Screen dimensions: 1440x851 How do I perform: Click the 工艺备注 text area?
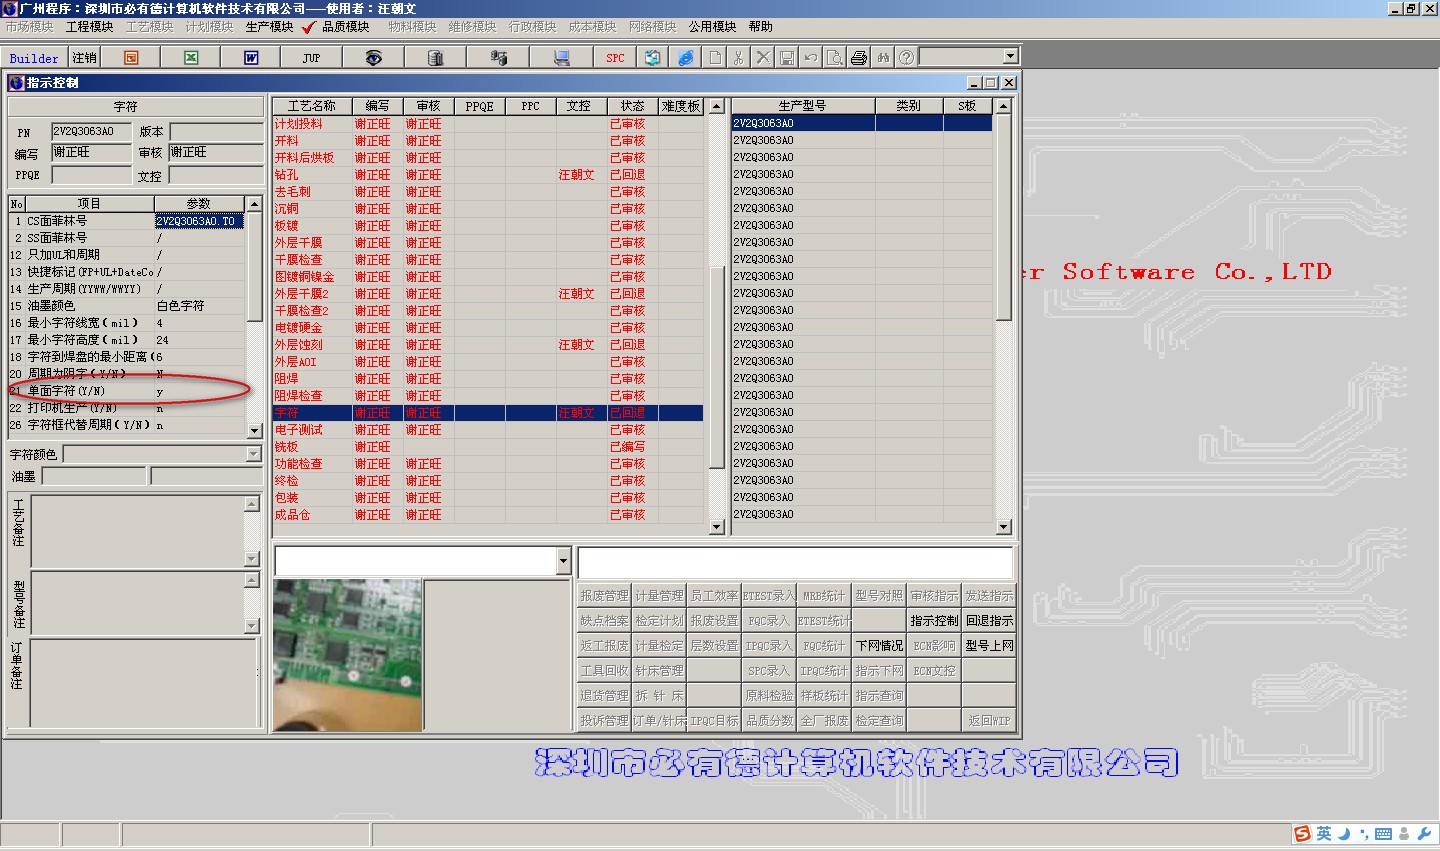click(139, 531)
